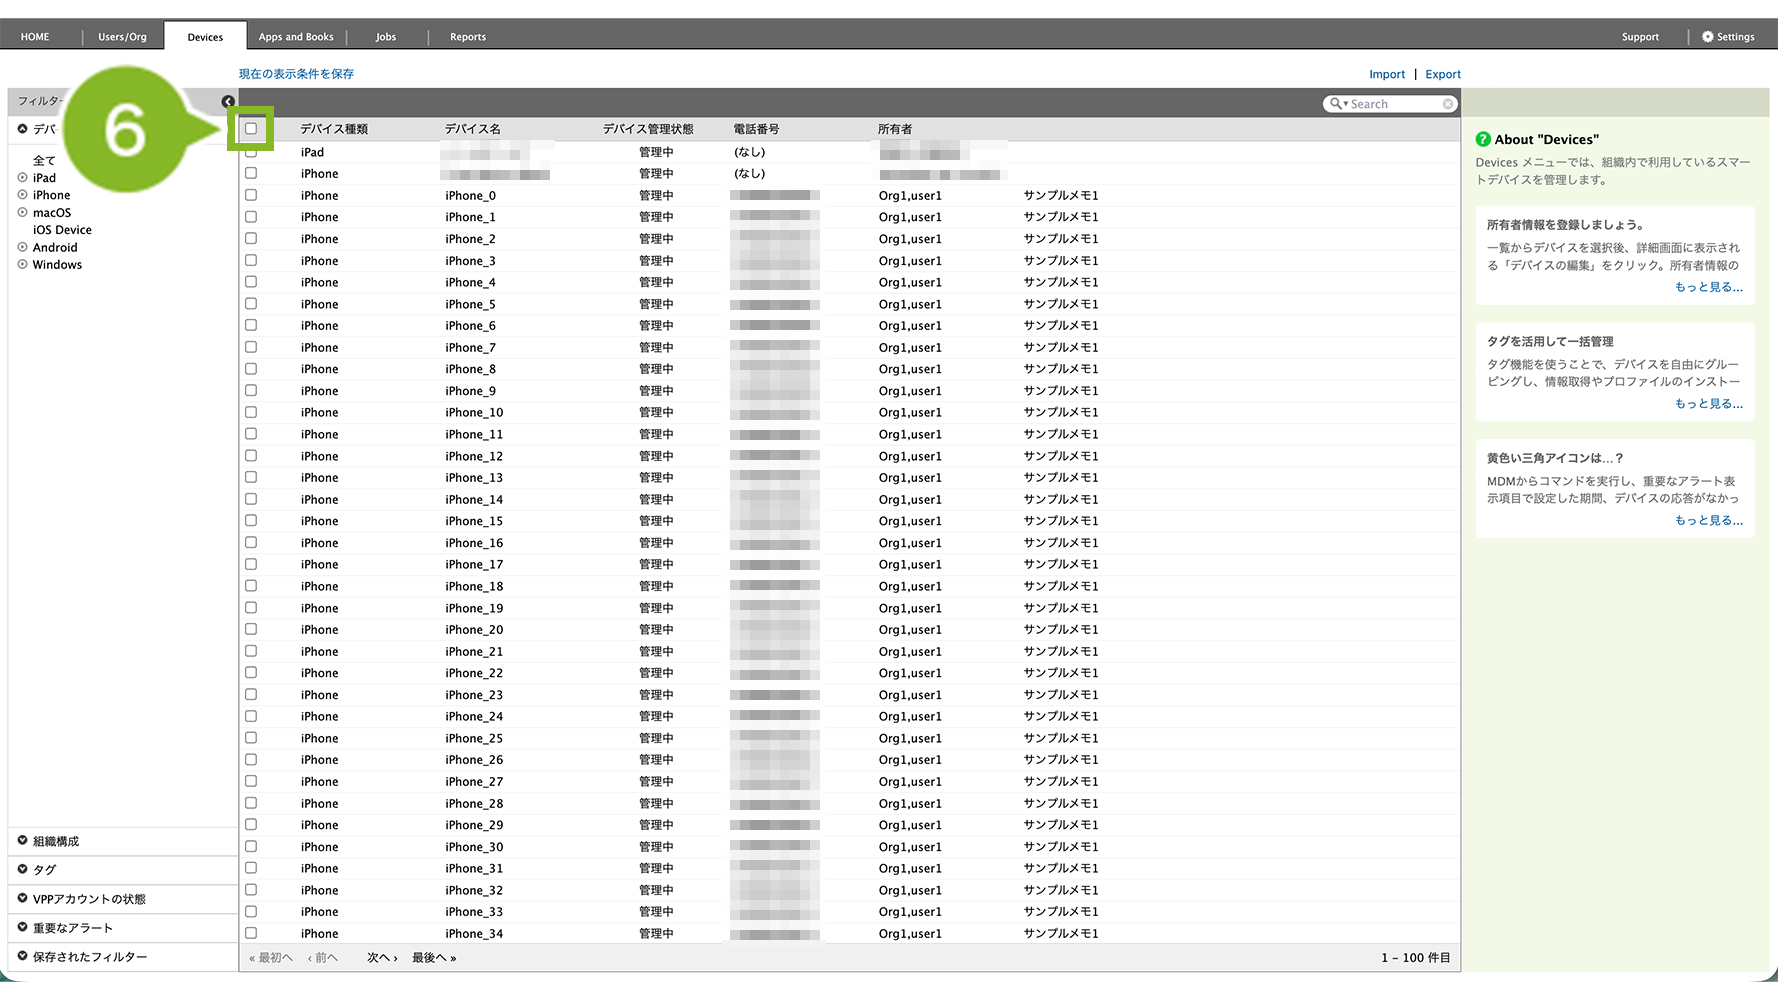Click the circle arrow icon beside iPad filter
Viewport: 1778px width, 1000px height.
(x=22, y=178)
